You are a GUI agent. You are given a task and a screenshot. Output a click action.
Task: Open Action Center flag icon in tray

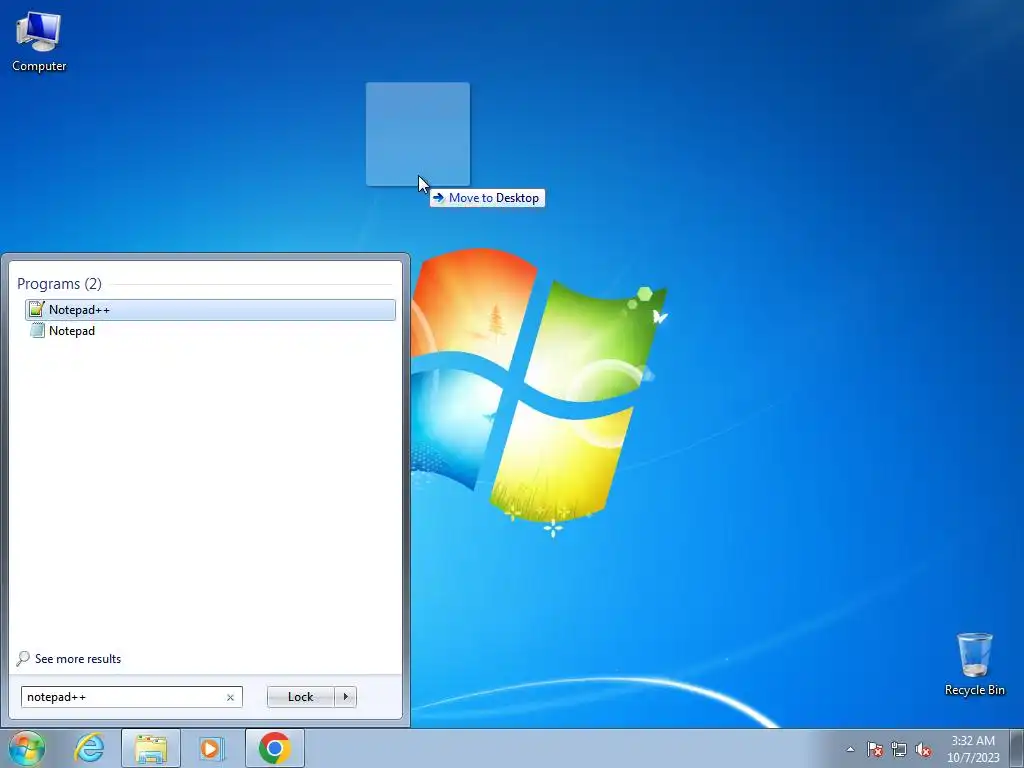(875, 749)
